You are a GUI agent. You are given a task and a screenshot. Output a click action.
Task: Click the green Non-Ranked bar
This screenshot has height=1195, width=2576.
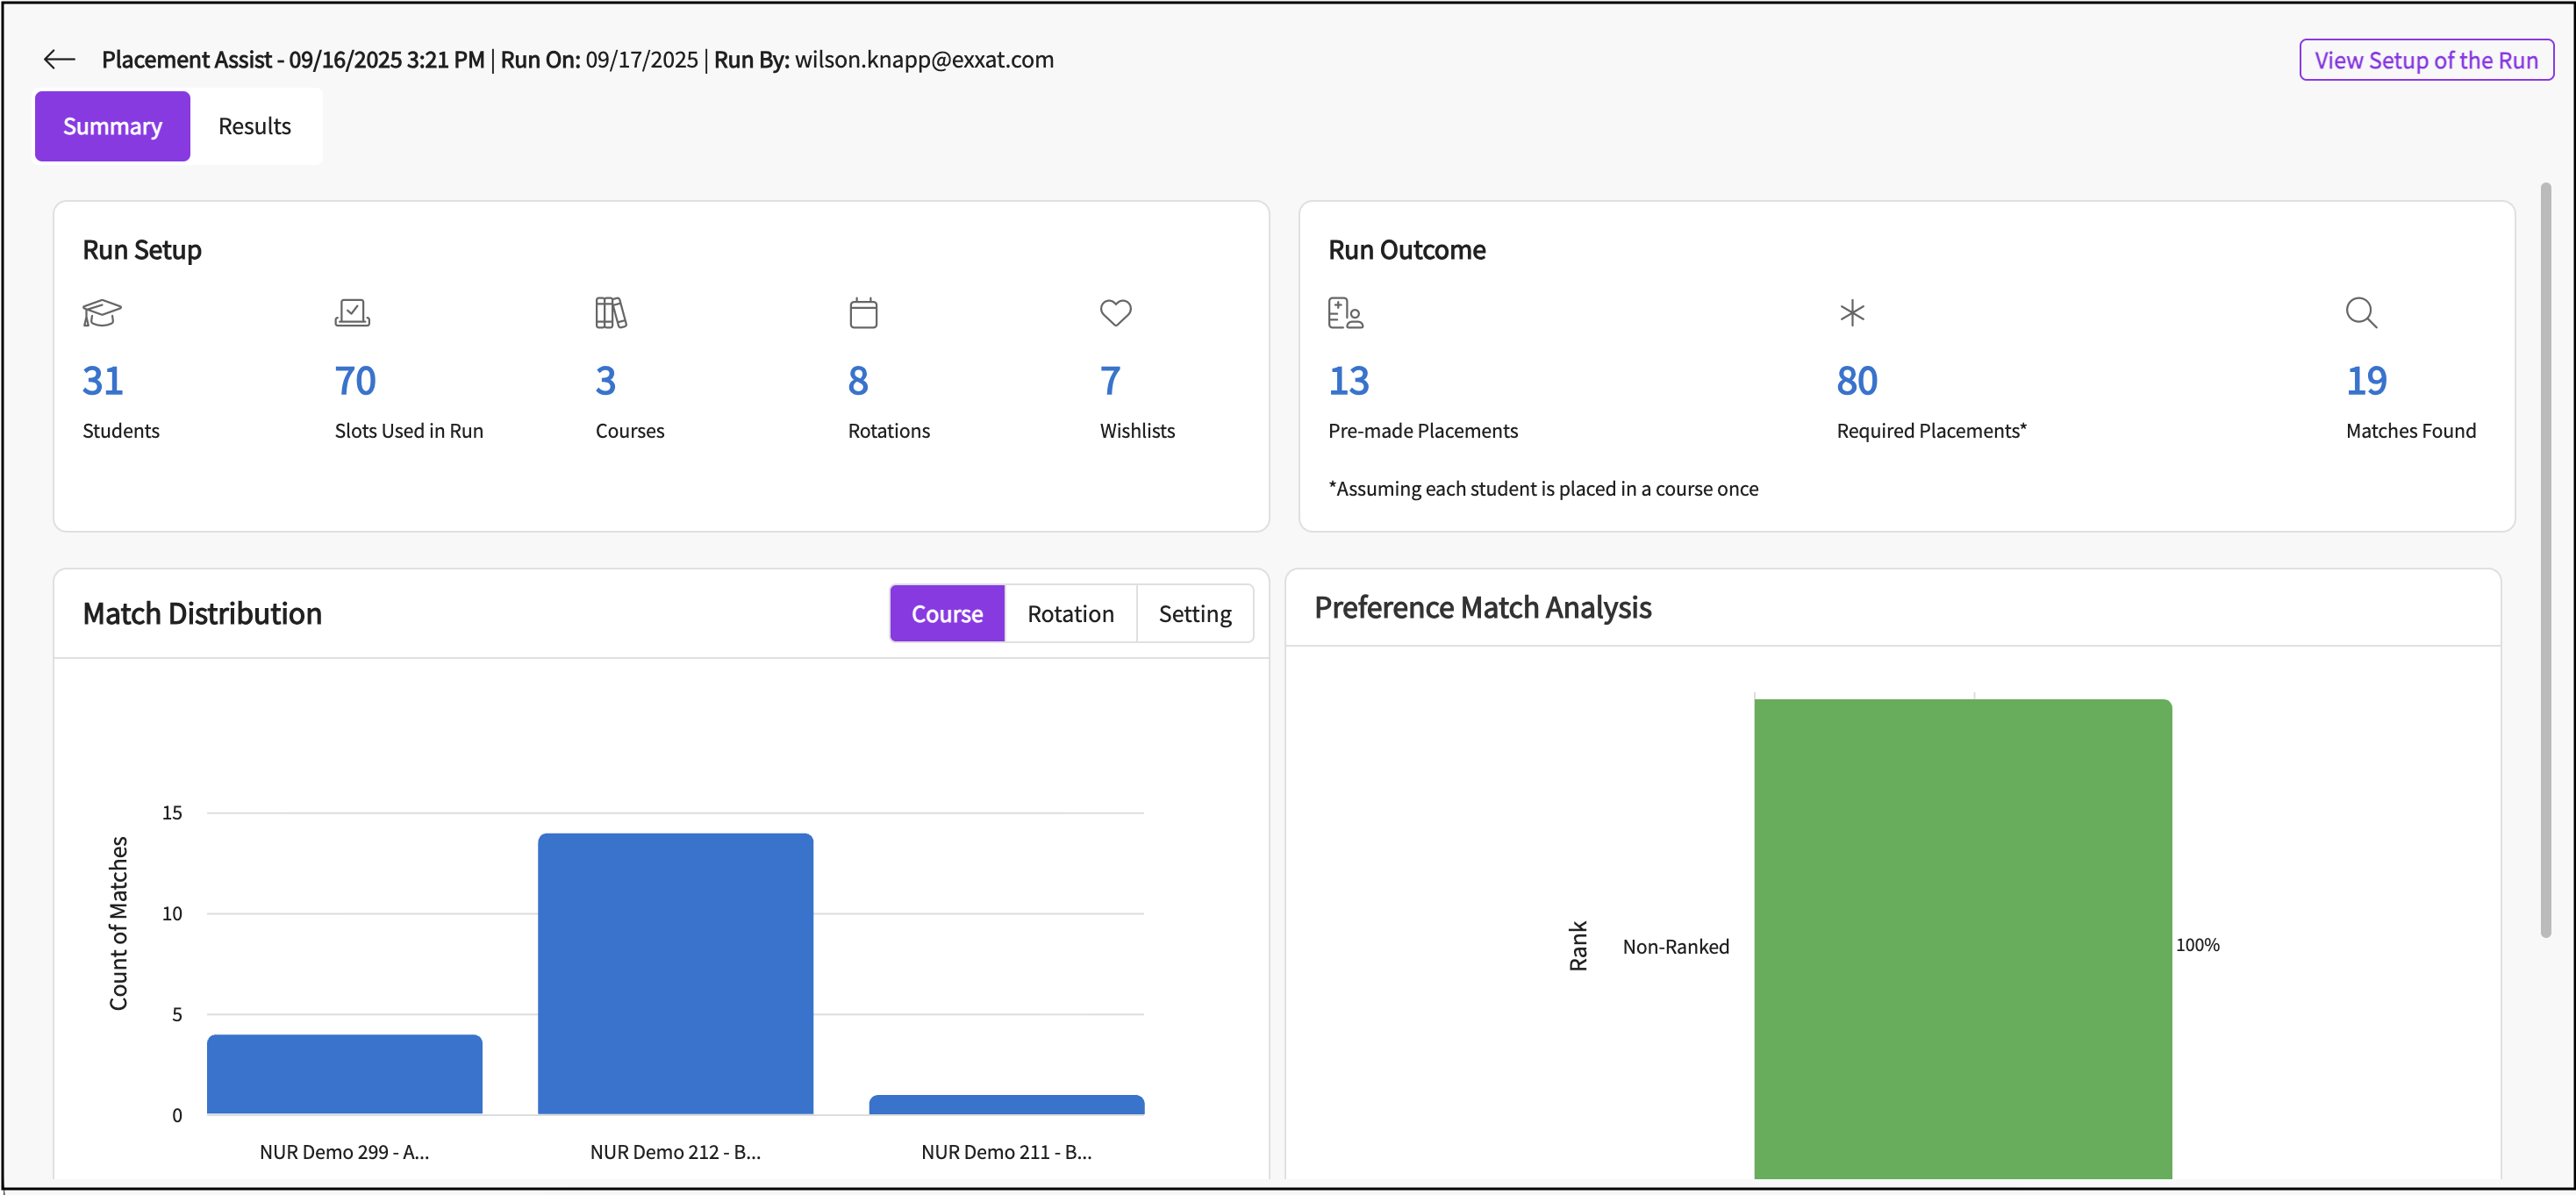coord(1962,938)
